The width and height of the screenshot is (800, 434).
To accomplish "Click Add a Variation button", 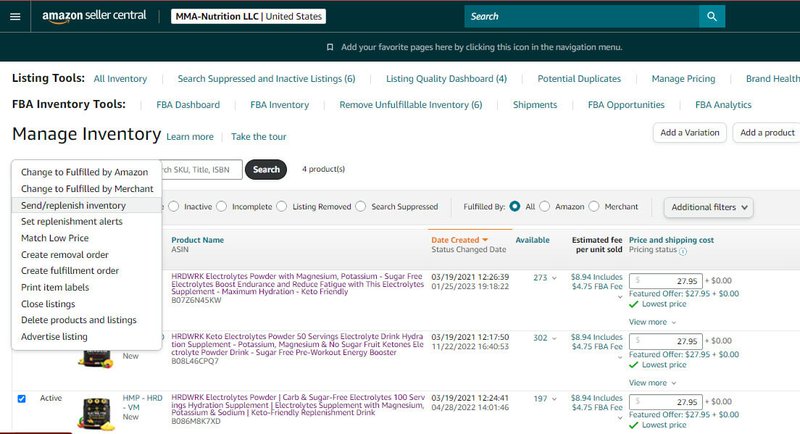I will (690, 133).
